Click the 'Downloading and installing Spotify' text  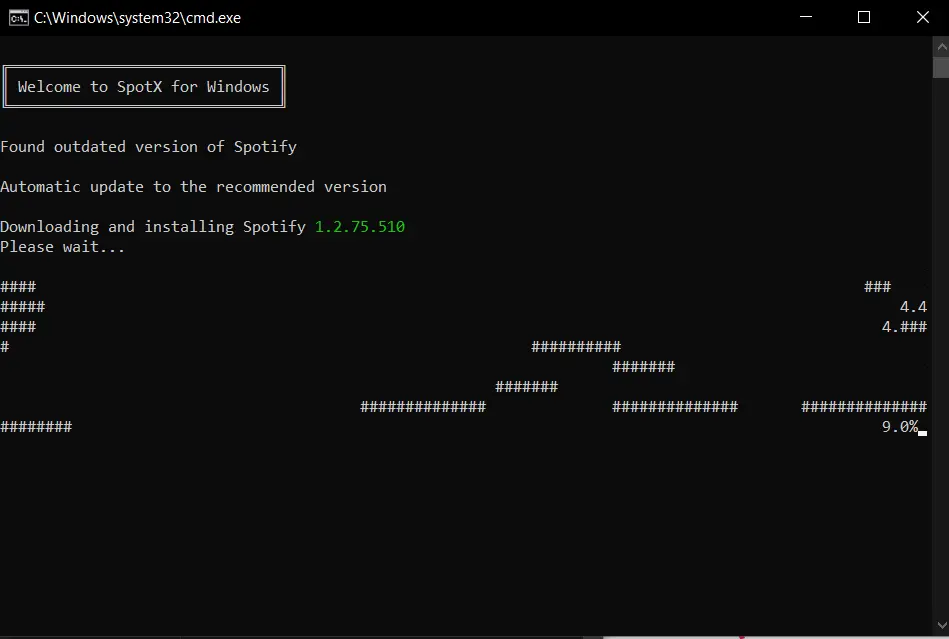(x=153, y=227)
